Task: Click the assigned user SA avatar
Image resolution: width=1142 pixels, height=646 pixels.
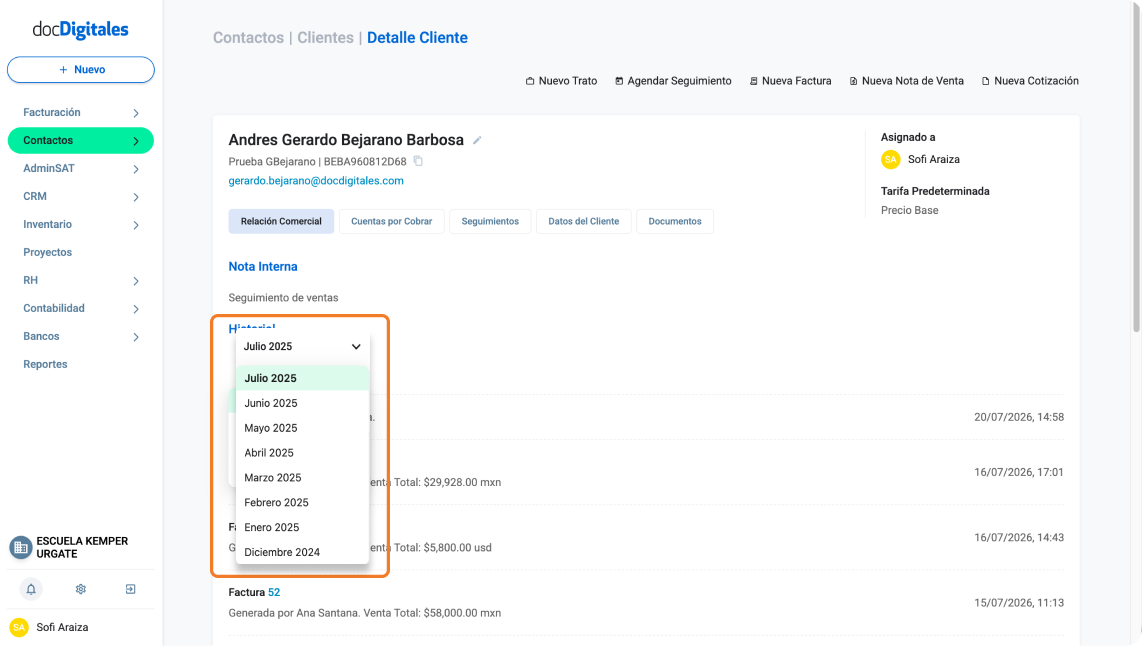Action: click(891, 159)
